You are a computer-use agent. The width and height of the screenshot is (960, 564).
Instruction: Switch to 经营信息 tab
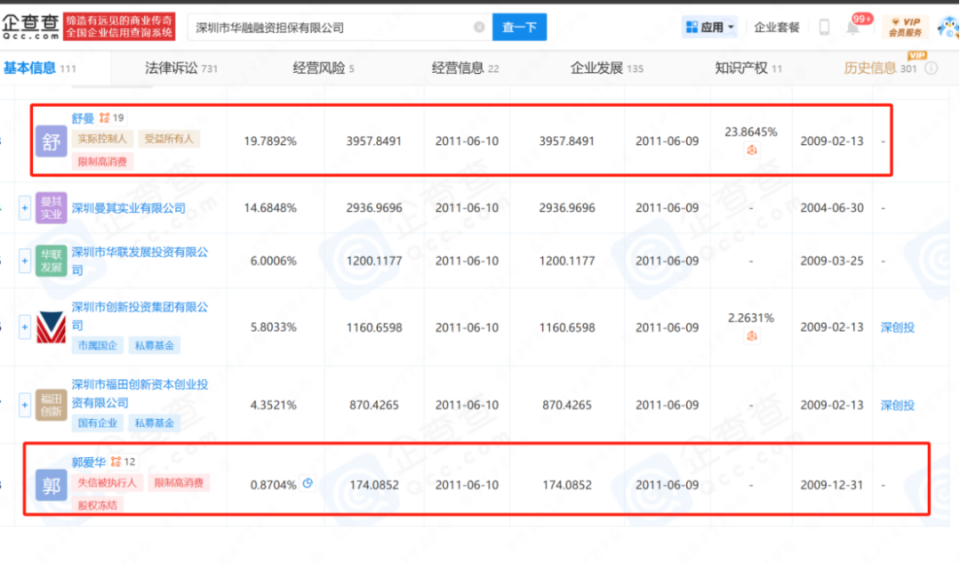[465, 68]
